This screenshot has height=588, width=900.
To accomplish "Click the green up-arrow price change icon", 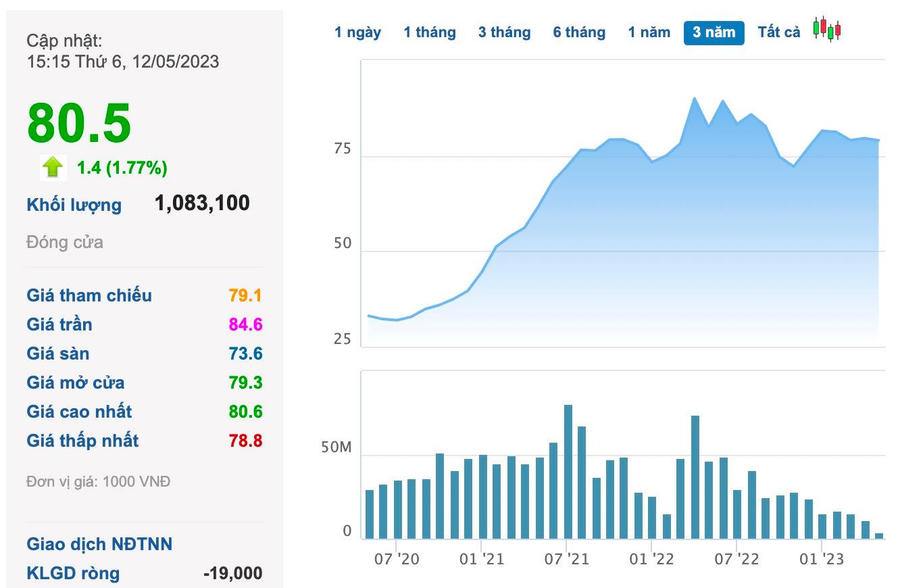I will (x=53, y=167).
